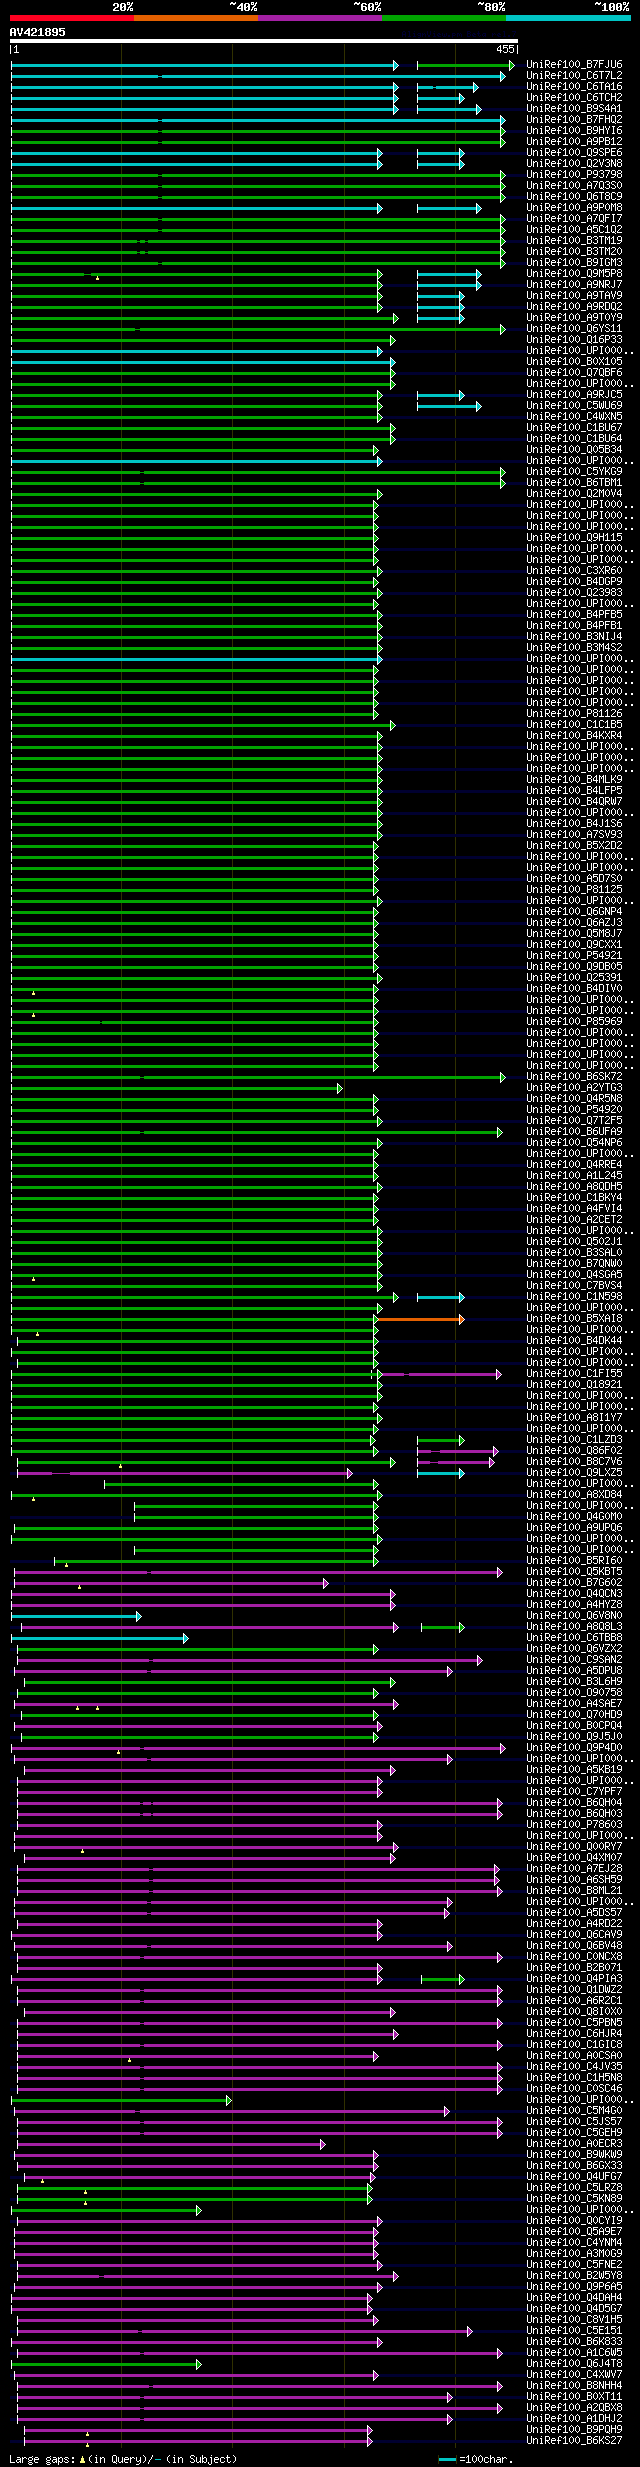Select the UniRef100_B6QH04 label
The width and height of the screenshot is (640, 2467).
coord(574,1803)
